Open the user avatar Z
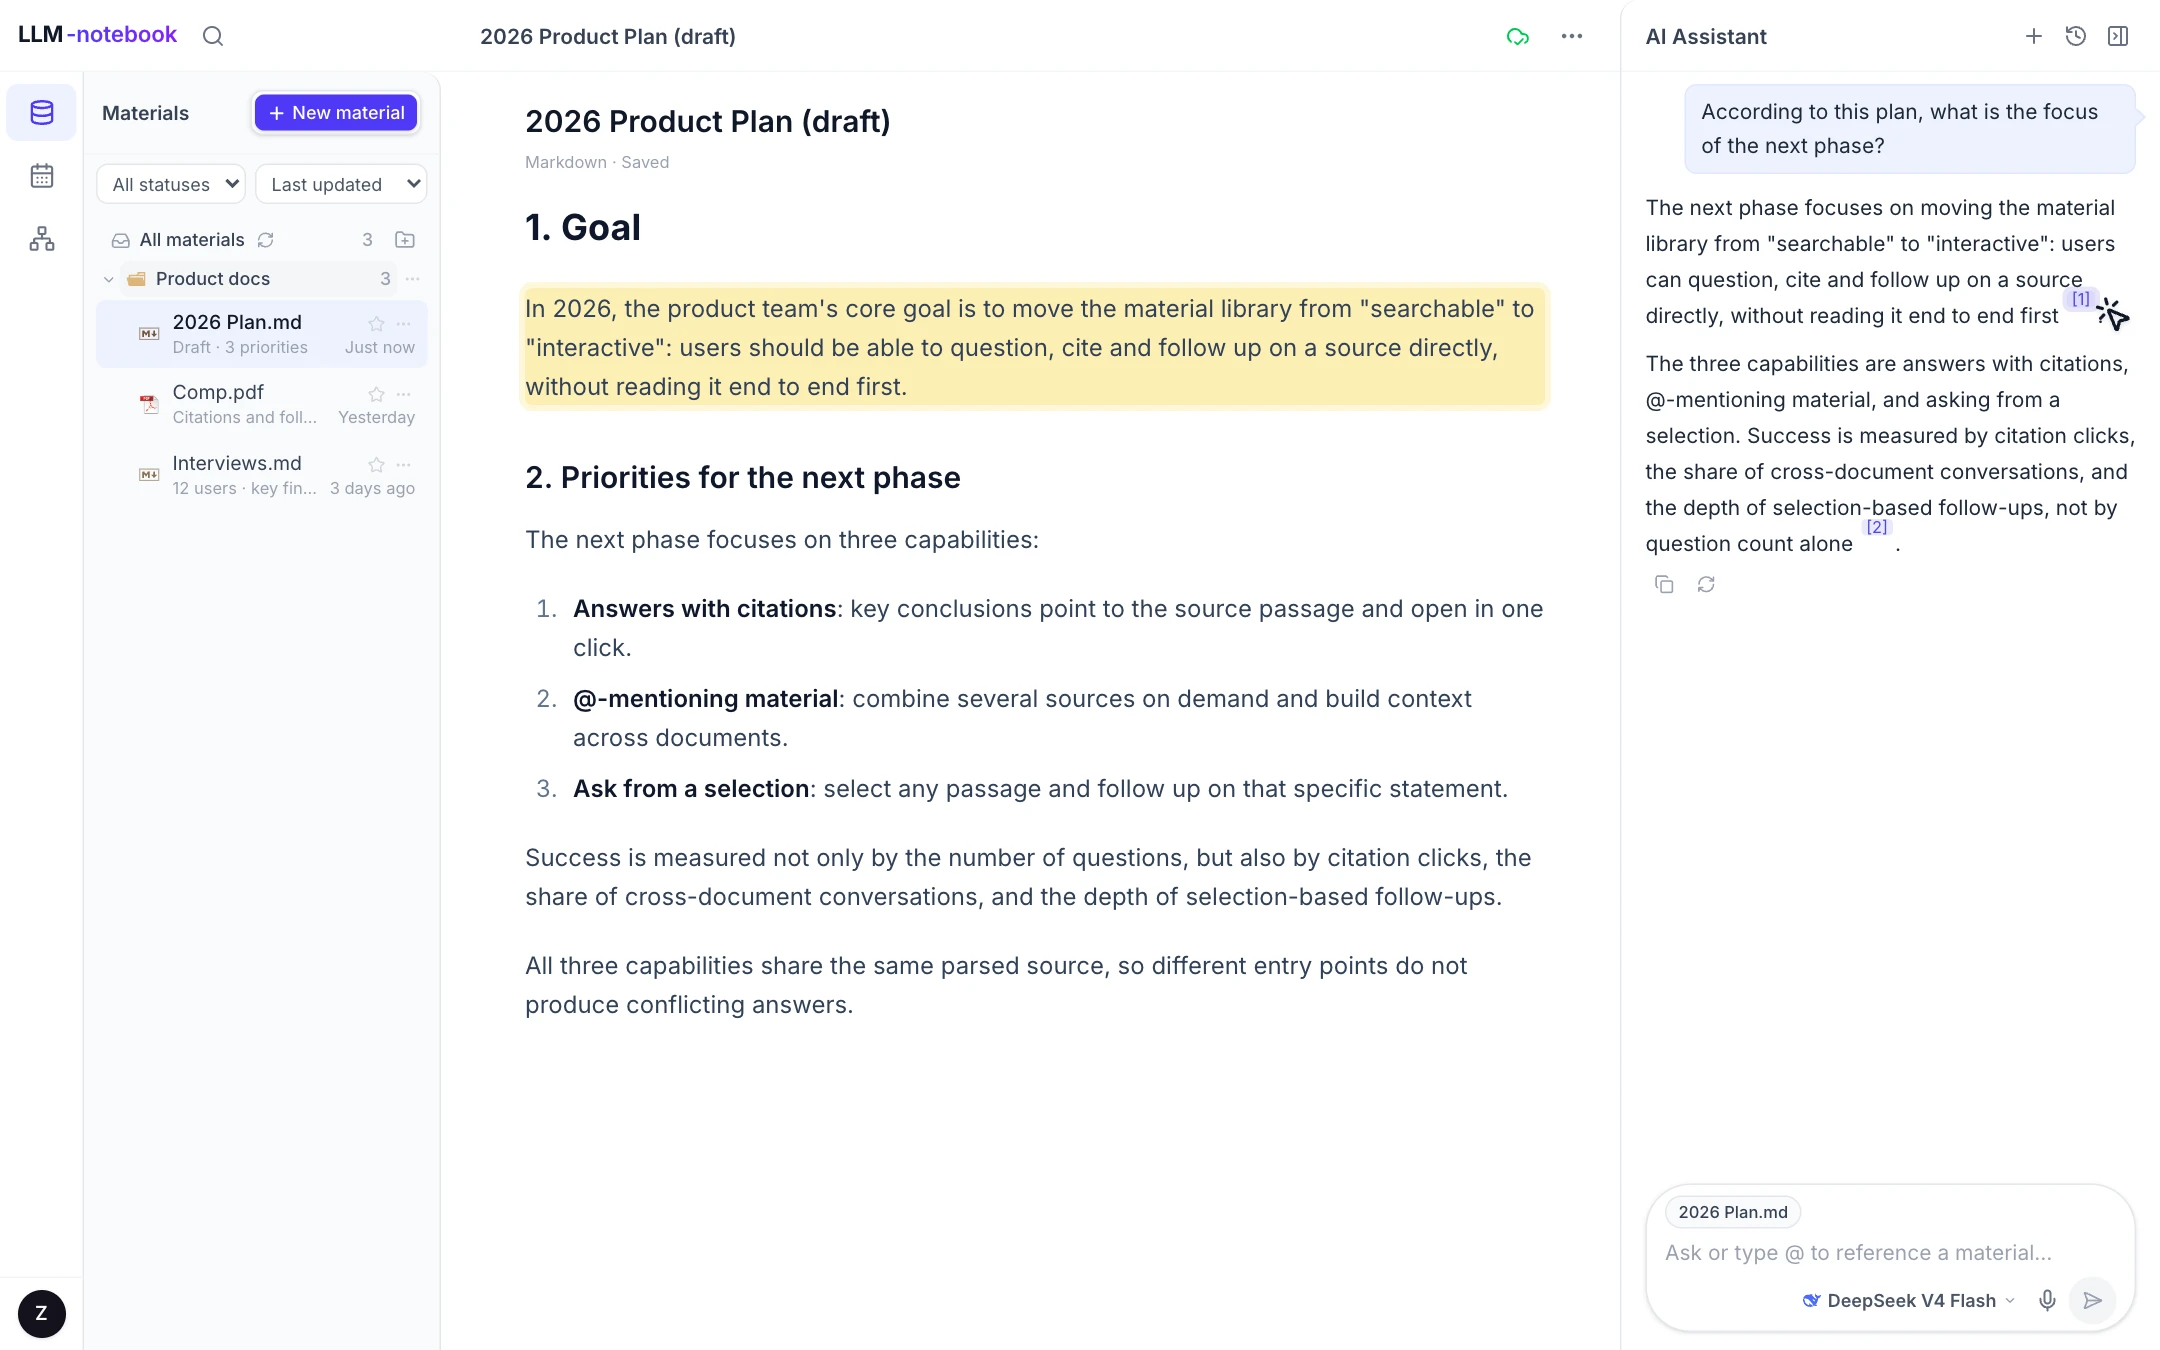This screenshot has width=2160, height=1350. [x=42, y=1313]
